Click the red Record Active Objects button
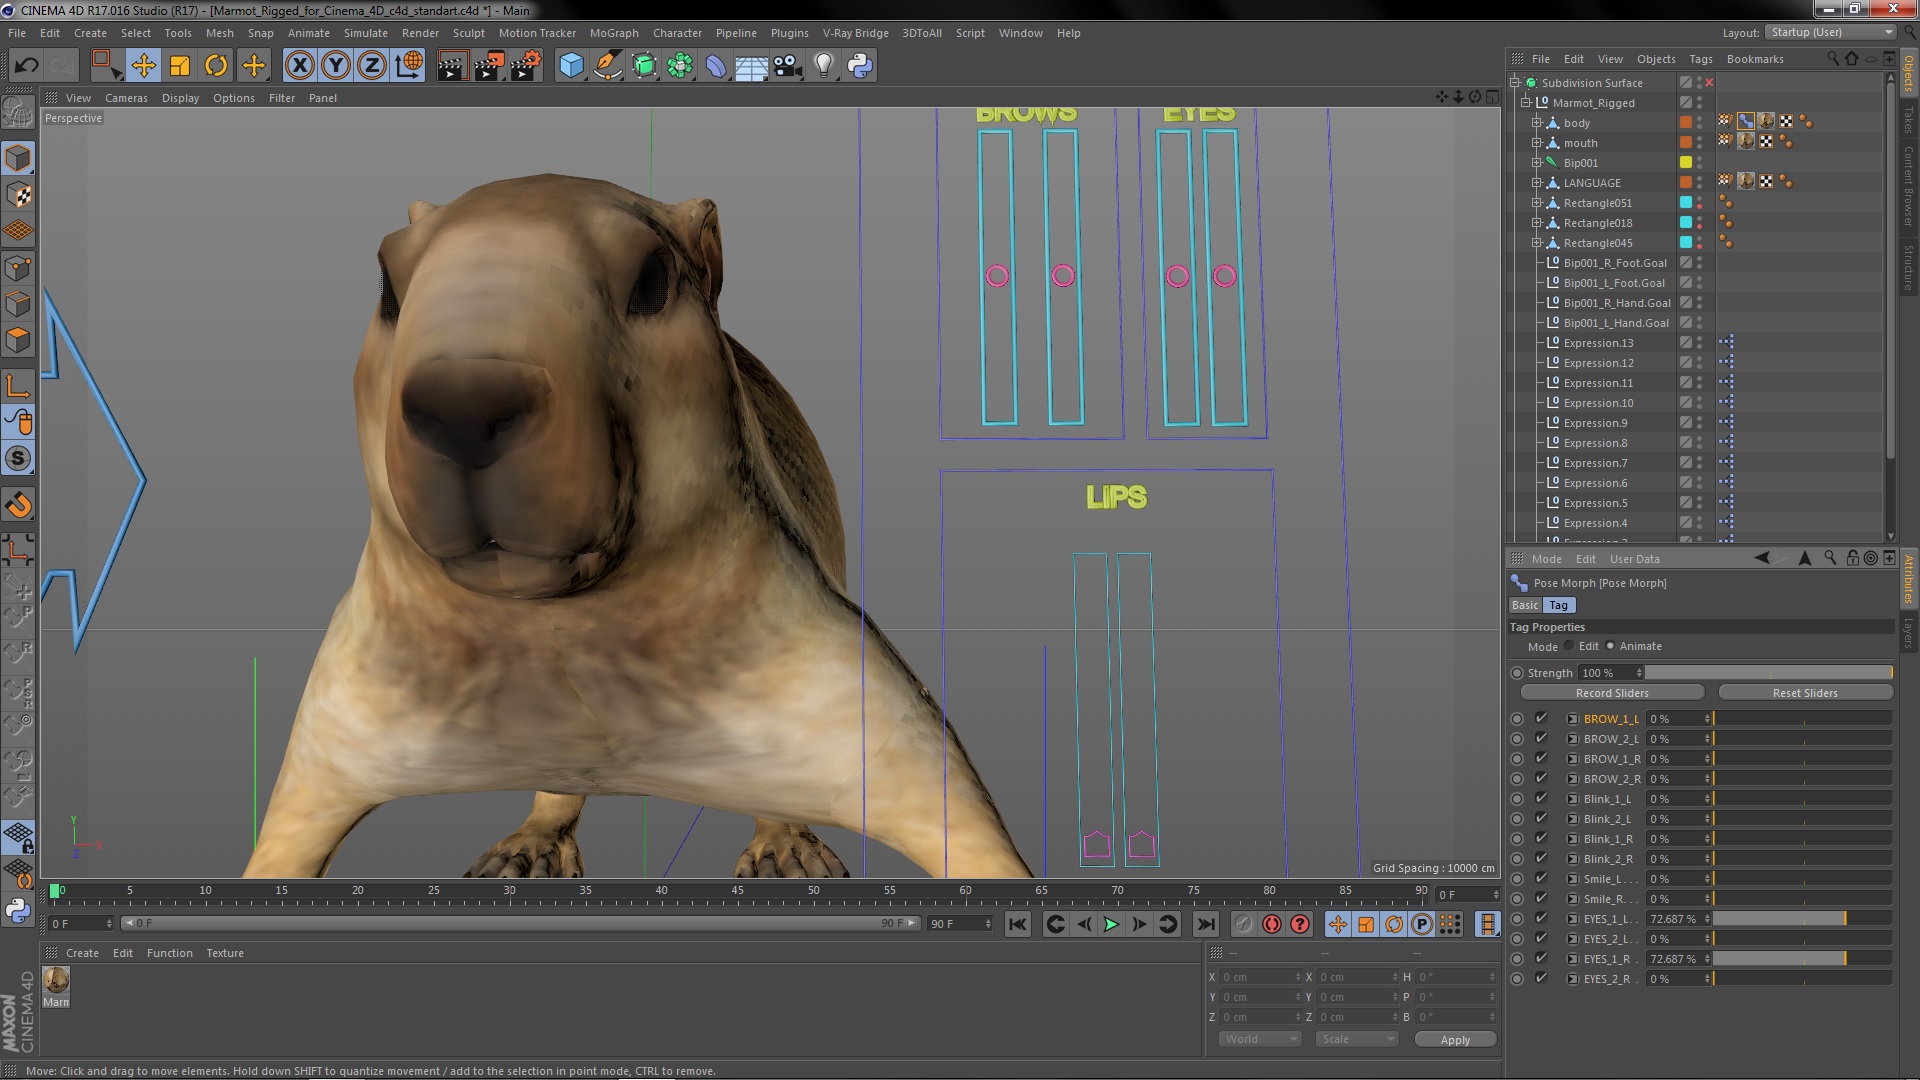This screenshot has height=1080, width=1920. (x=1272, y=924)
